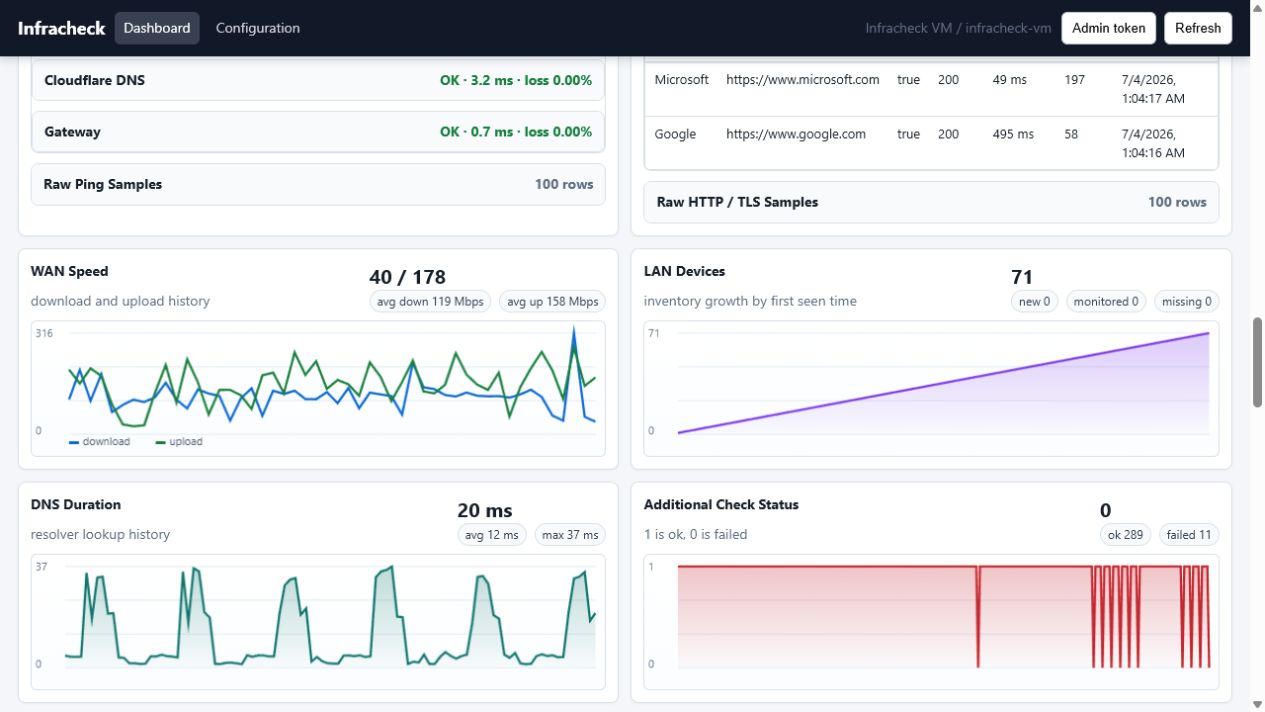Open the Dashboard tab

(157, 28)
